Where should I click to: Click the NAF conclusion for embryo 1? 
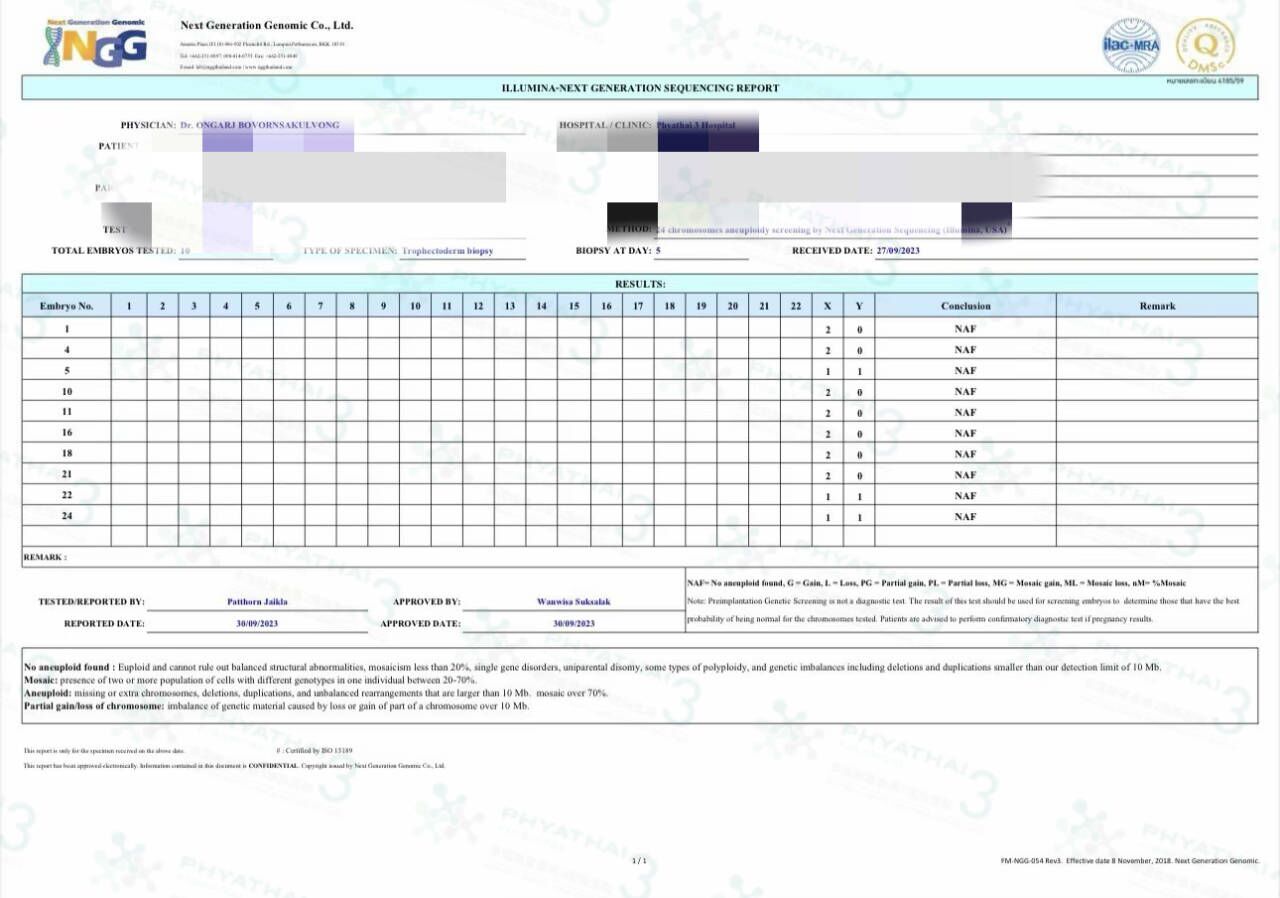[x=965, y=329]
